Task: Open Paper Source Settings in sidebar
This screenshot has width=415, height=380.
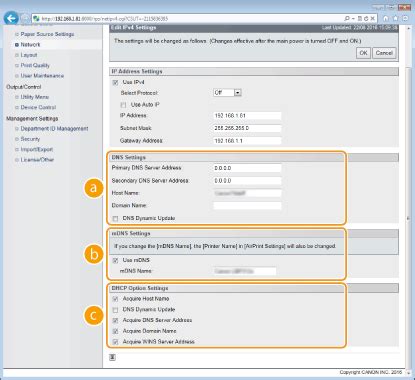Action: (x=47, y=34)
